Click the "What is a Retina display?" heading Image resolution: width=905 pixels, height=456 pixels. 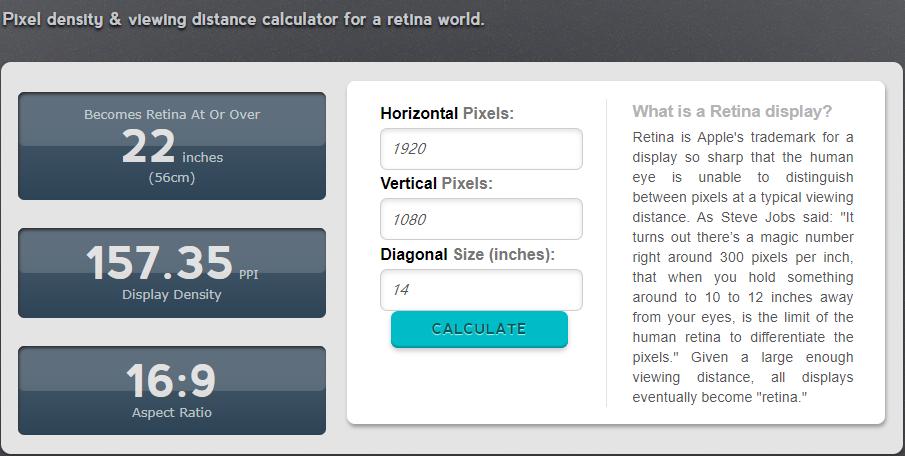coord(732,111)
